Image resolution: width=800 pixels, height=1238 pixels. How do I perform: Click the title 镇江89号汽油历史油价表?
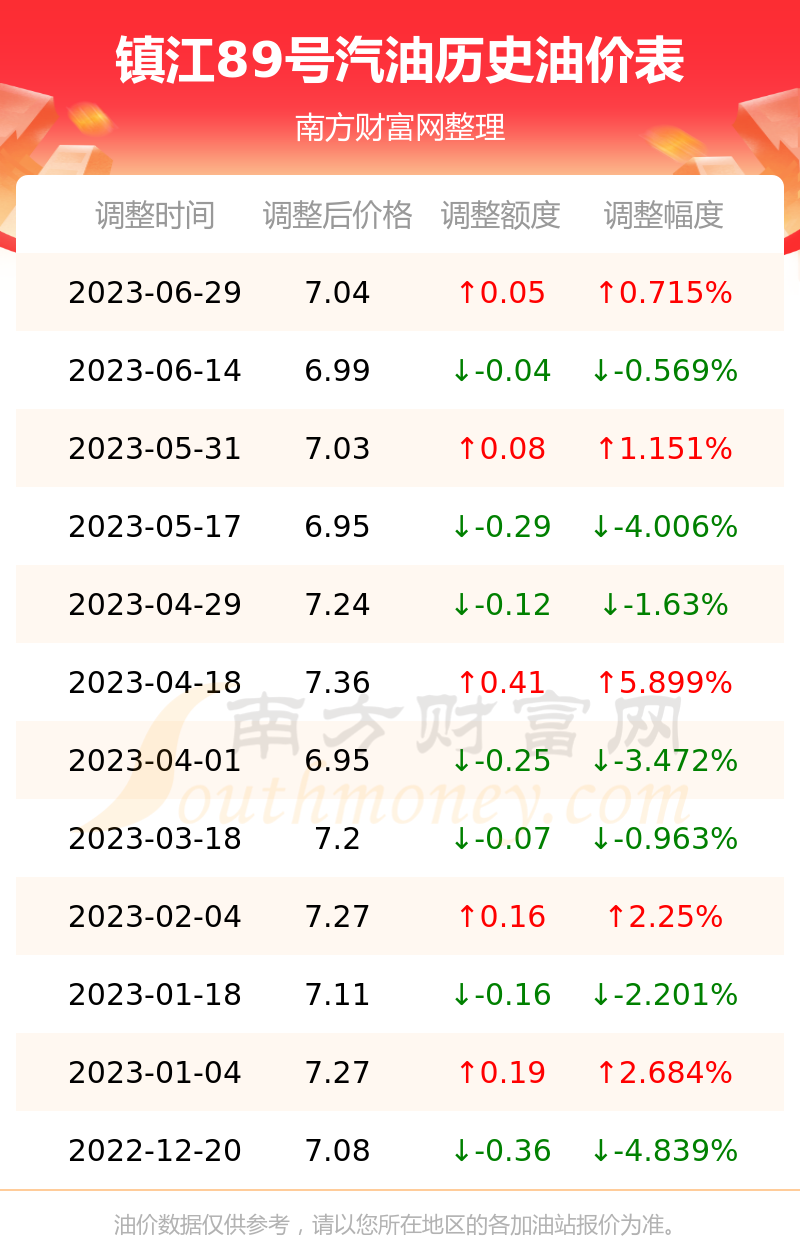coord(400,61)
